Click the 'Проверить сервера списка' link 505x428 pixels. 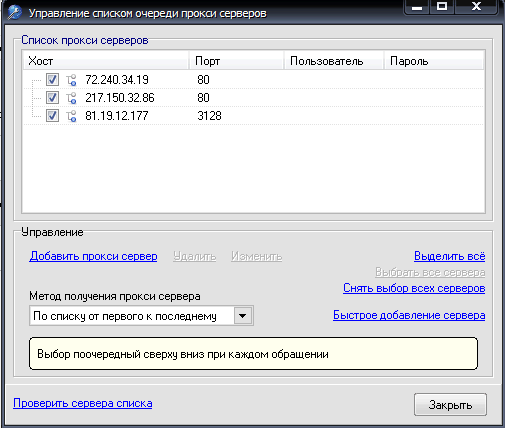coord(83,403)
